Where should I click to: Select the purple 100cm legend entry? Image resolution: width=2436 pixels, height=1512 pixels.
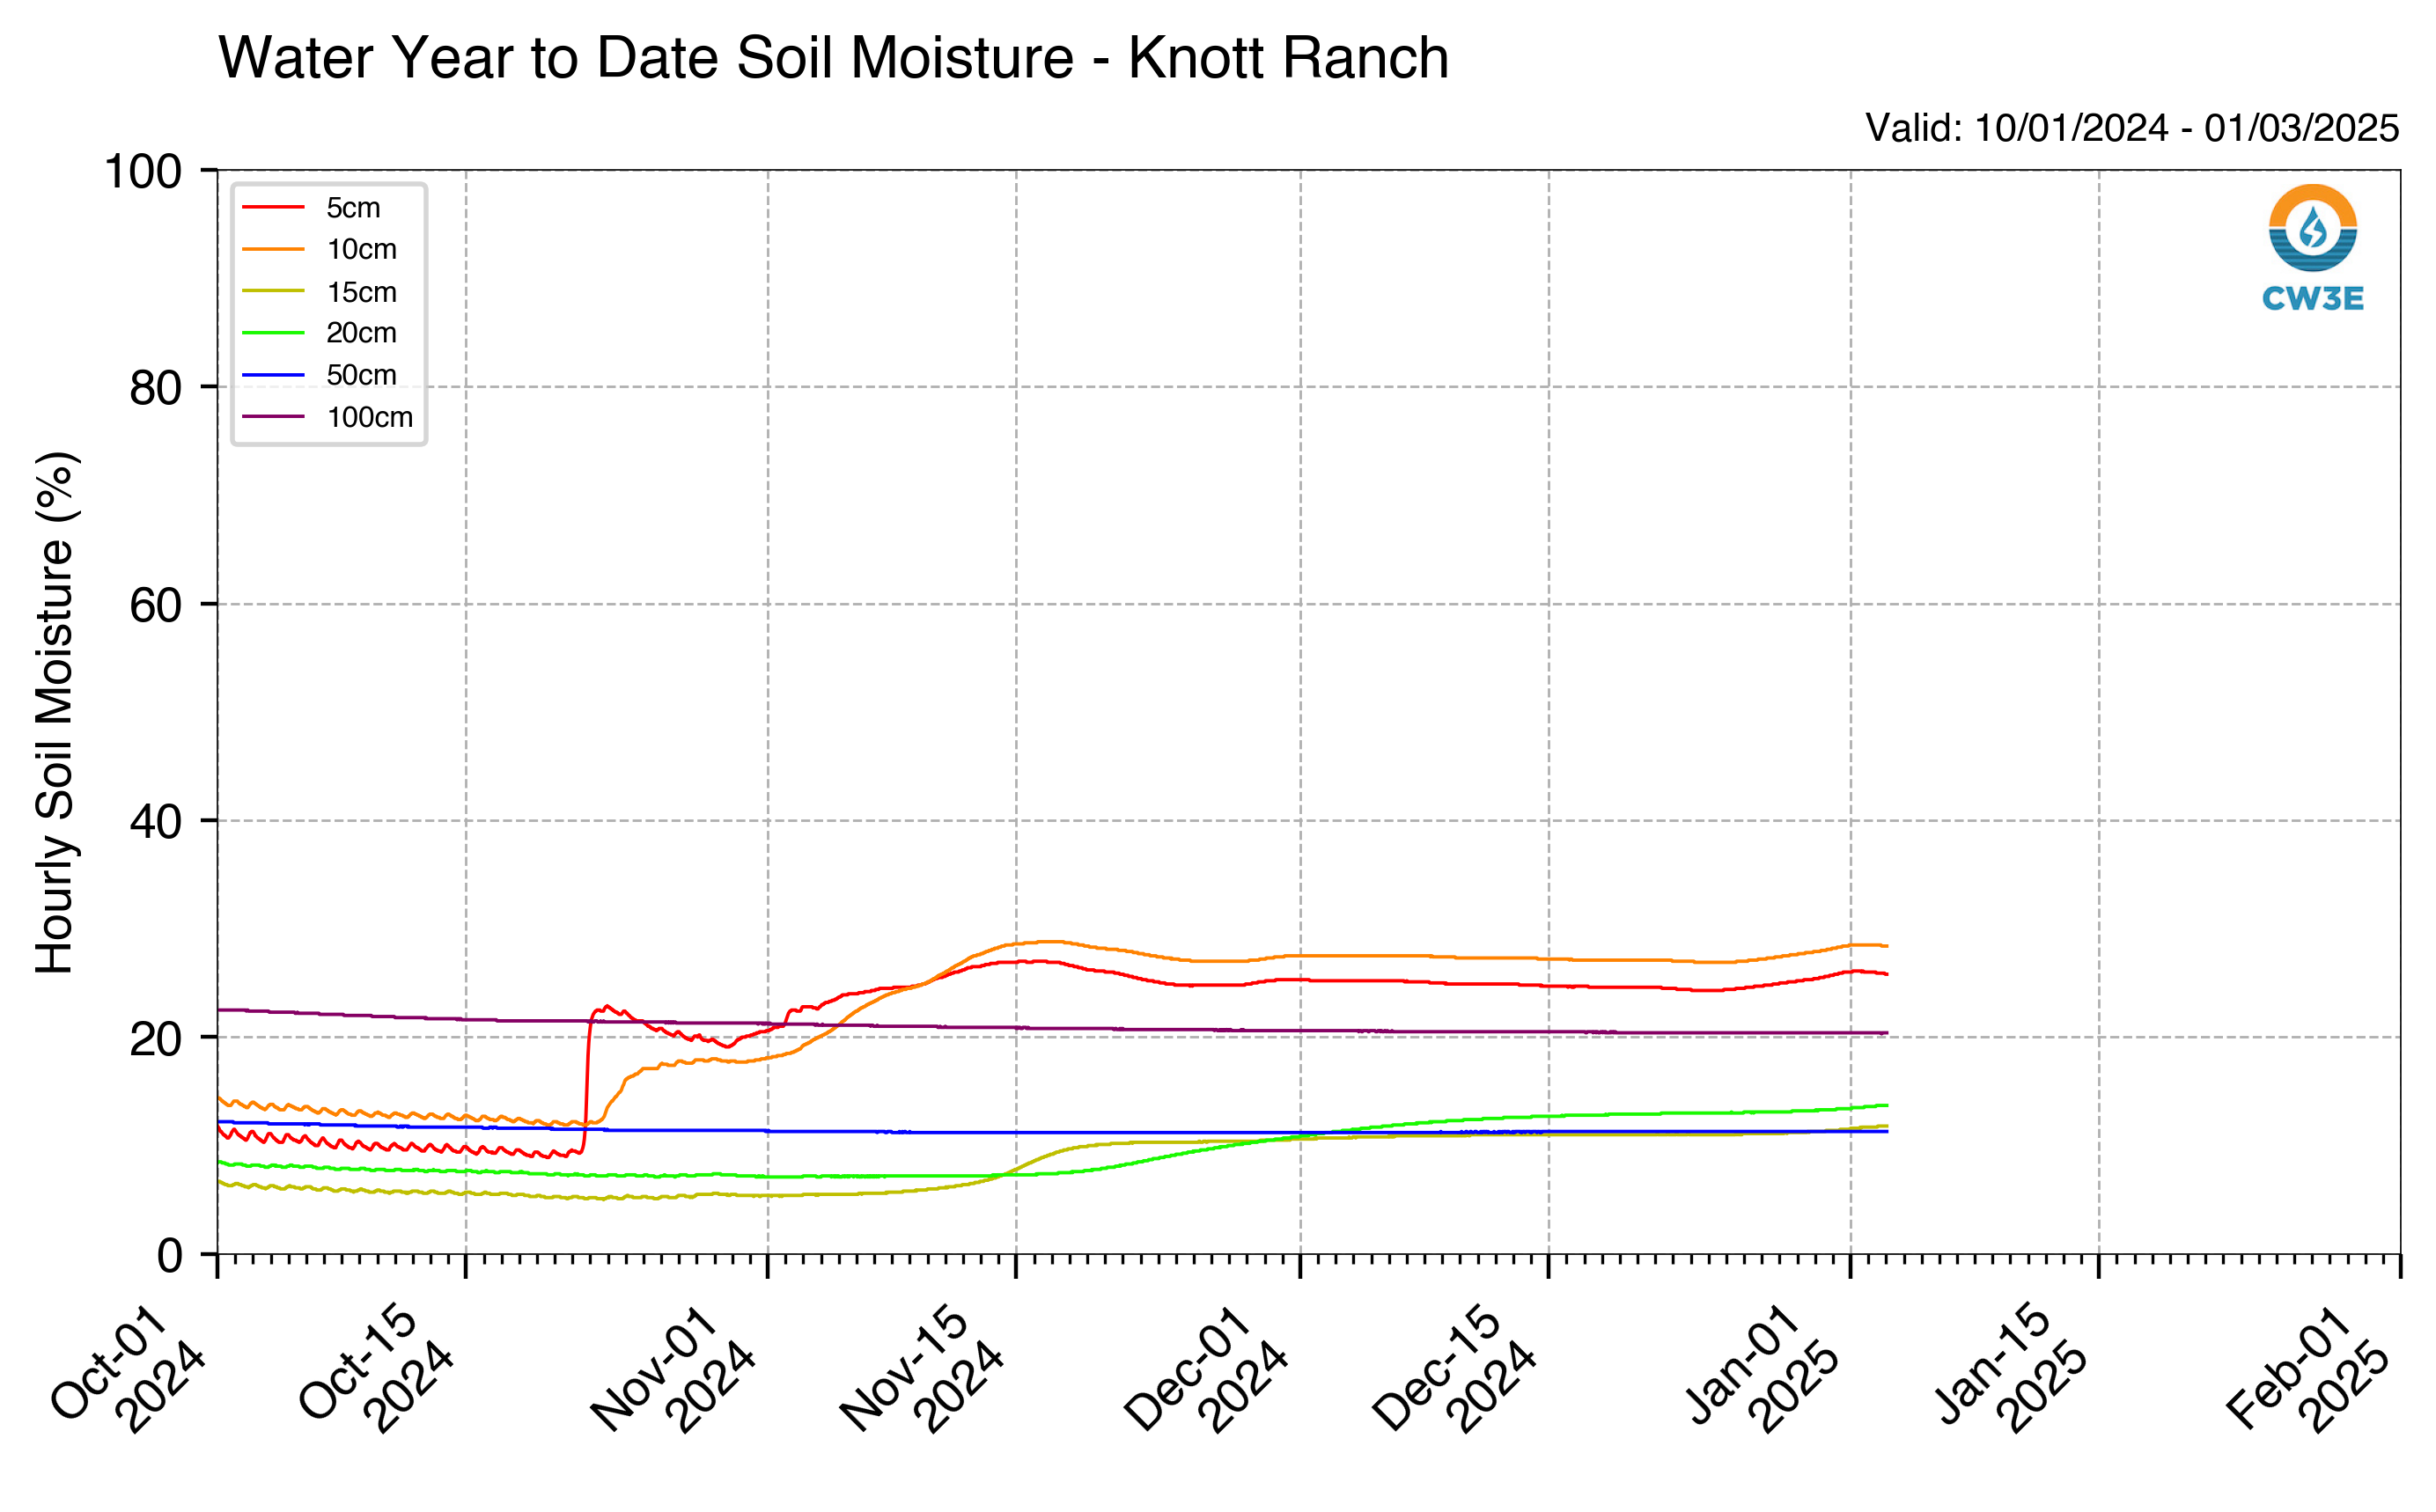327,417
